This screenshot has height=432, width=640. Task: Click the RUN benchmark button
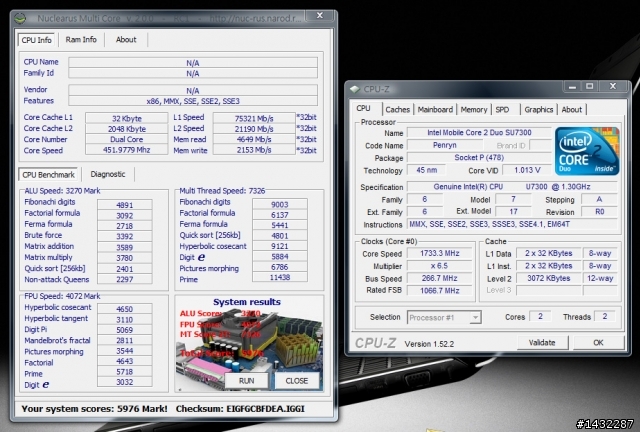point(247,381)
